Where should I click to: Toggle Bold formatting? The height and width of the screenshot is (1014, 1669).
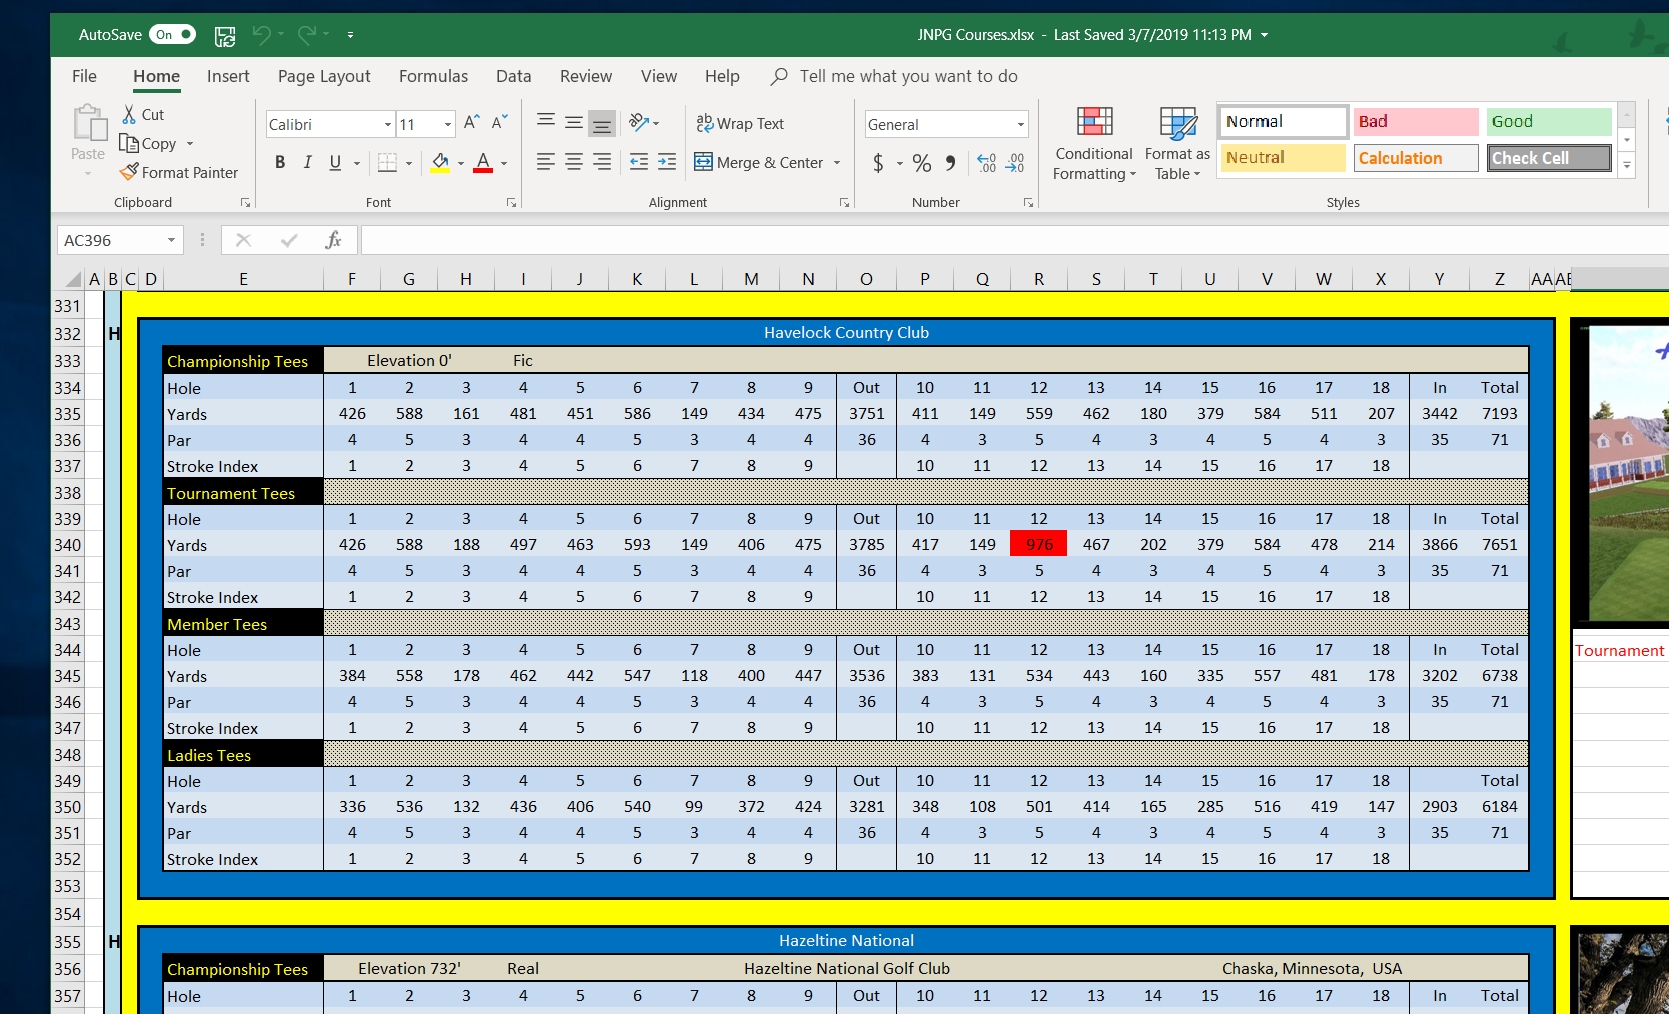pos(280,162)
